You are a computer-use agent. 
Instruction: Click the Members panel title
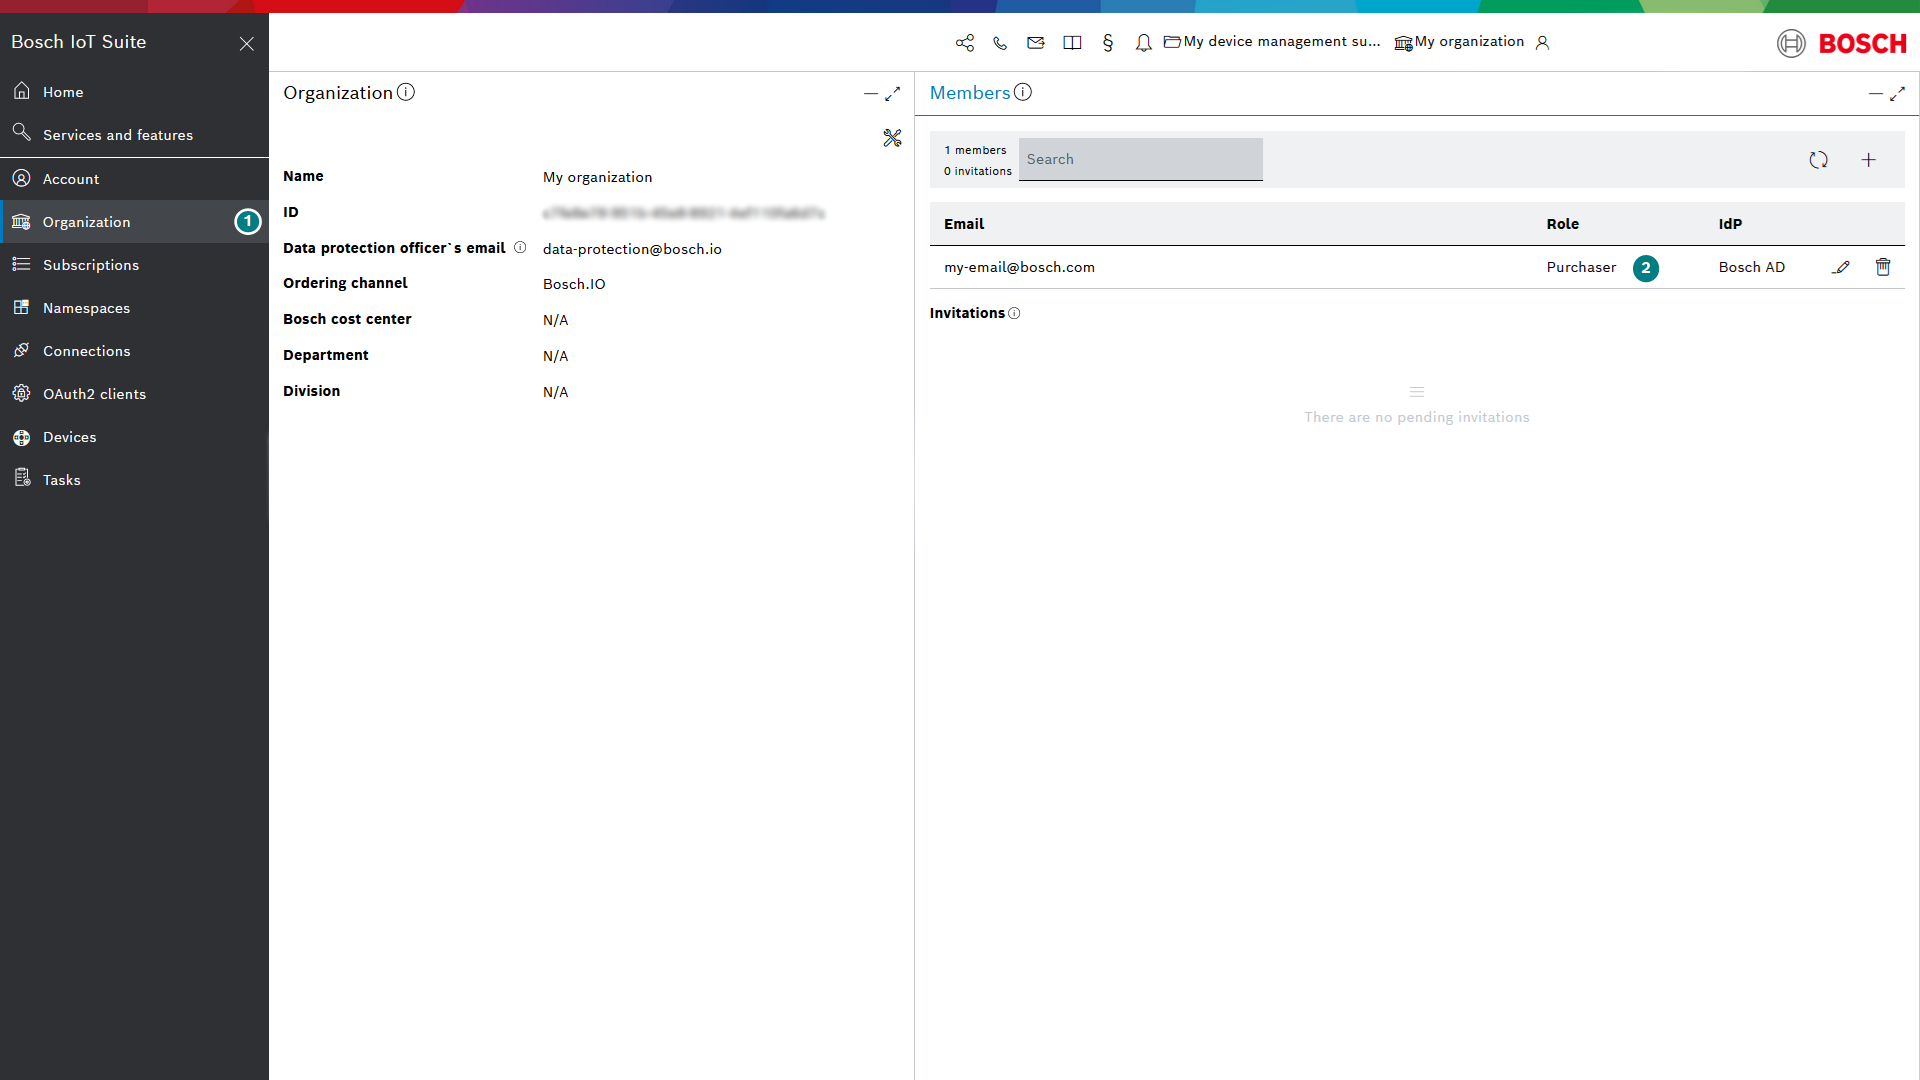[970, 92]
